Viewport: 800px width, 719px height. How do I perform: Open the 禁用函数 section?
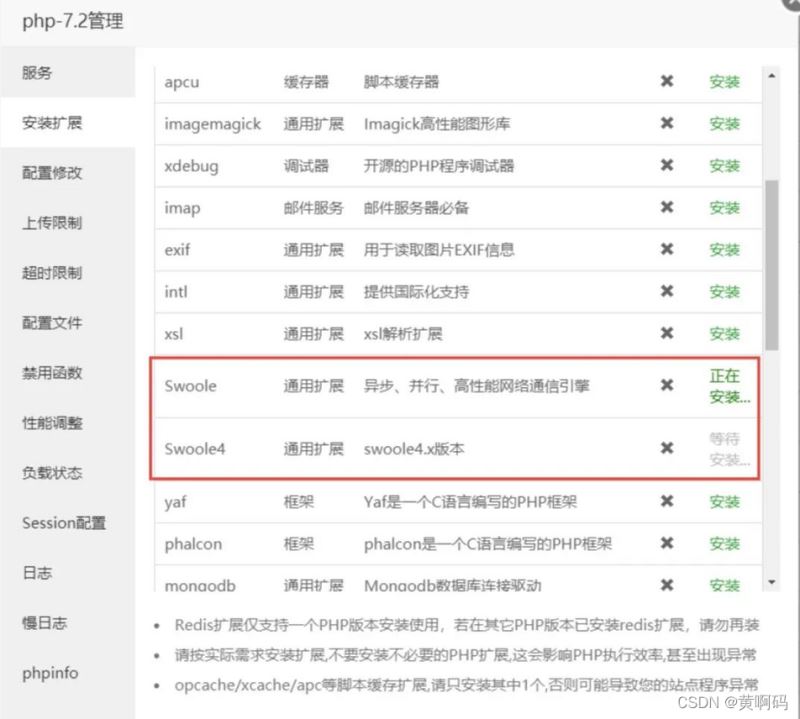coord(52,373)
